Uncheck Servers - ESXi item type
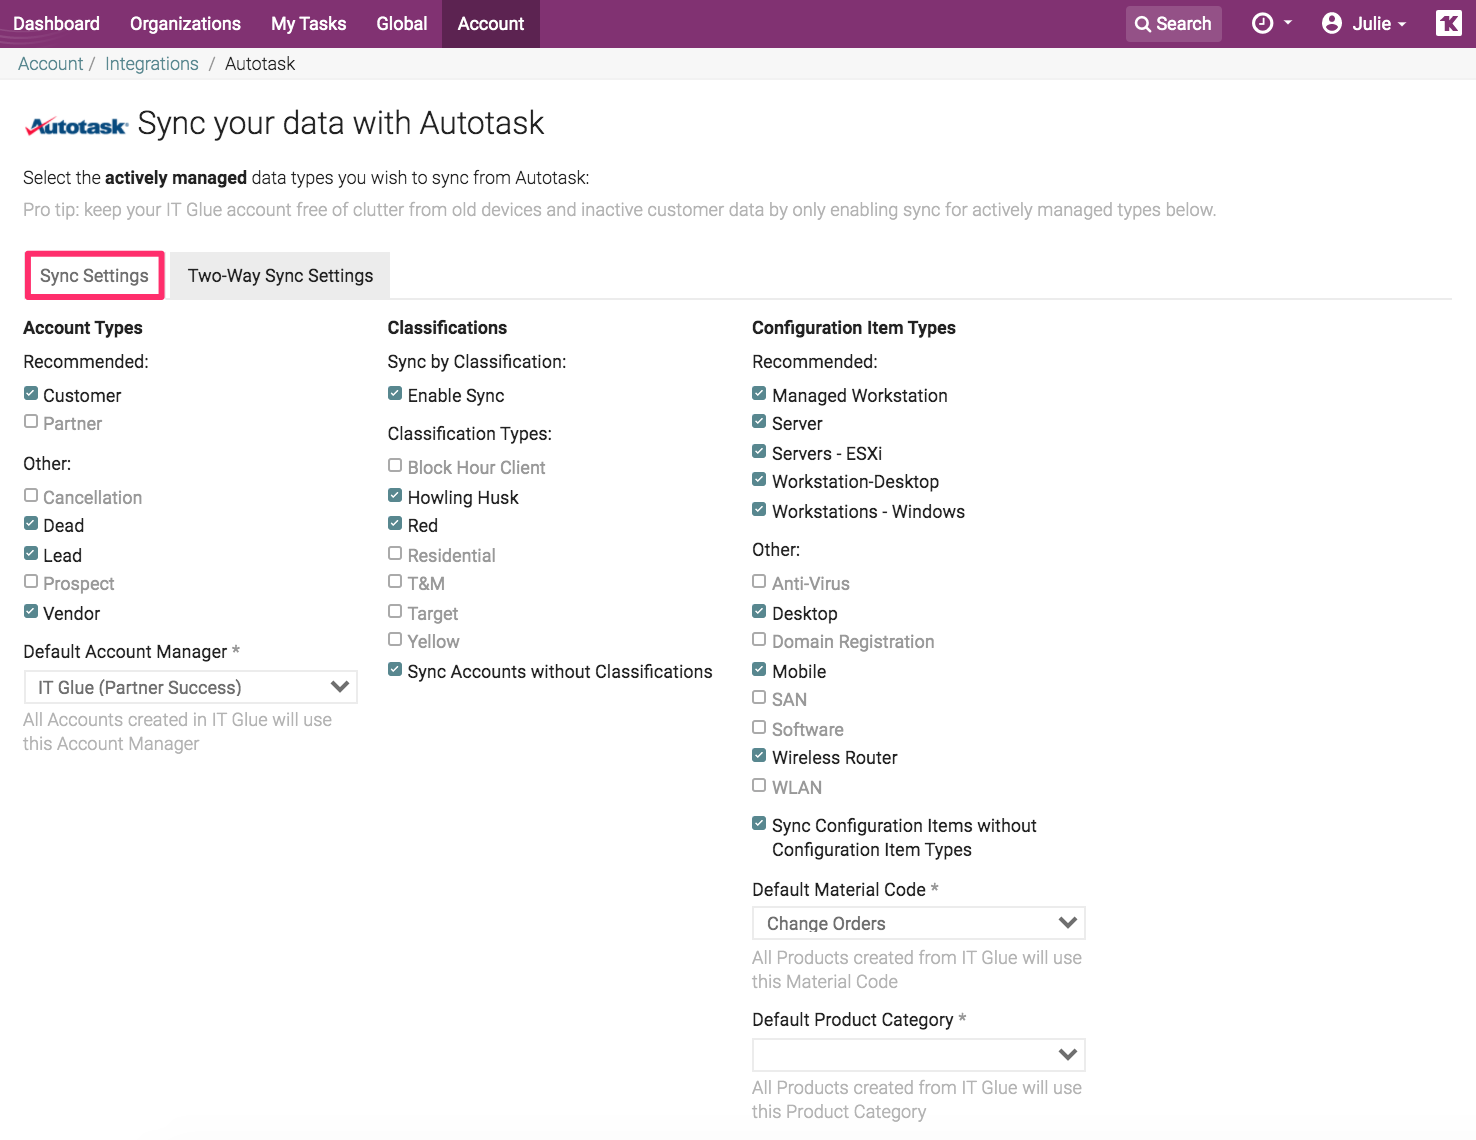This screenshot has width=1476, height=1140. point(759,452)
